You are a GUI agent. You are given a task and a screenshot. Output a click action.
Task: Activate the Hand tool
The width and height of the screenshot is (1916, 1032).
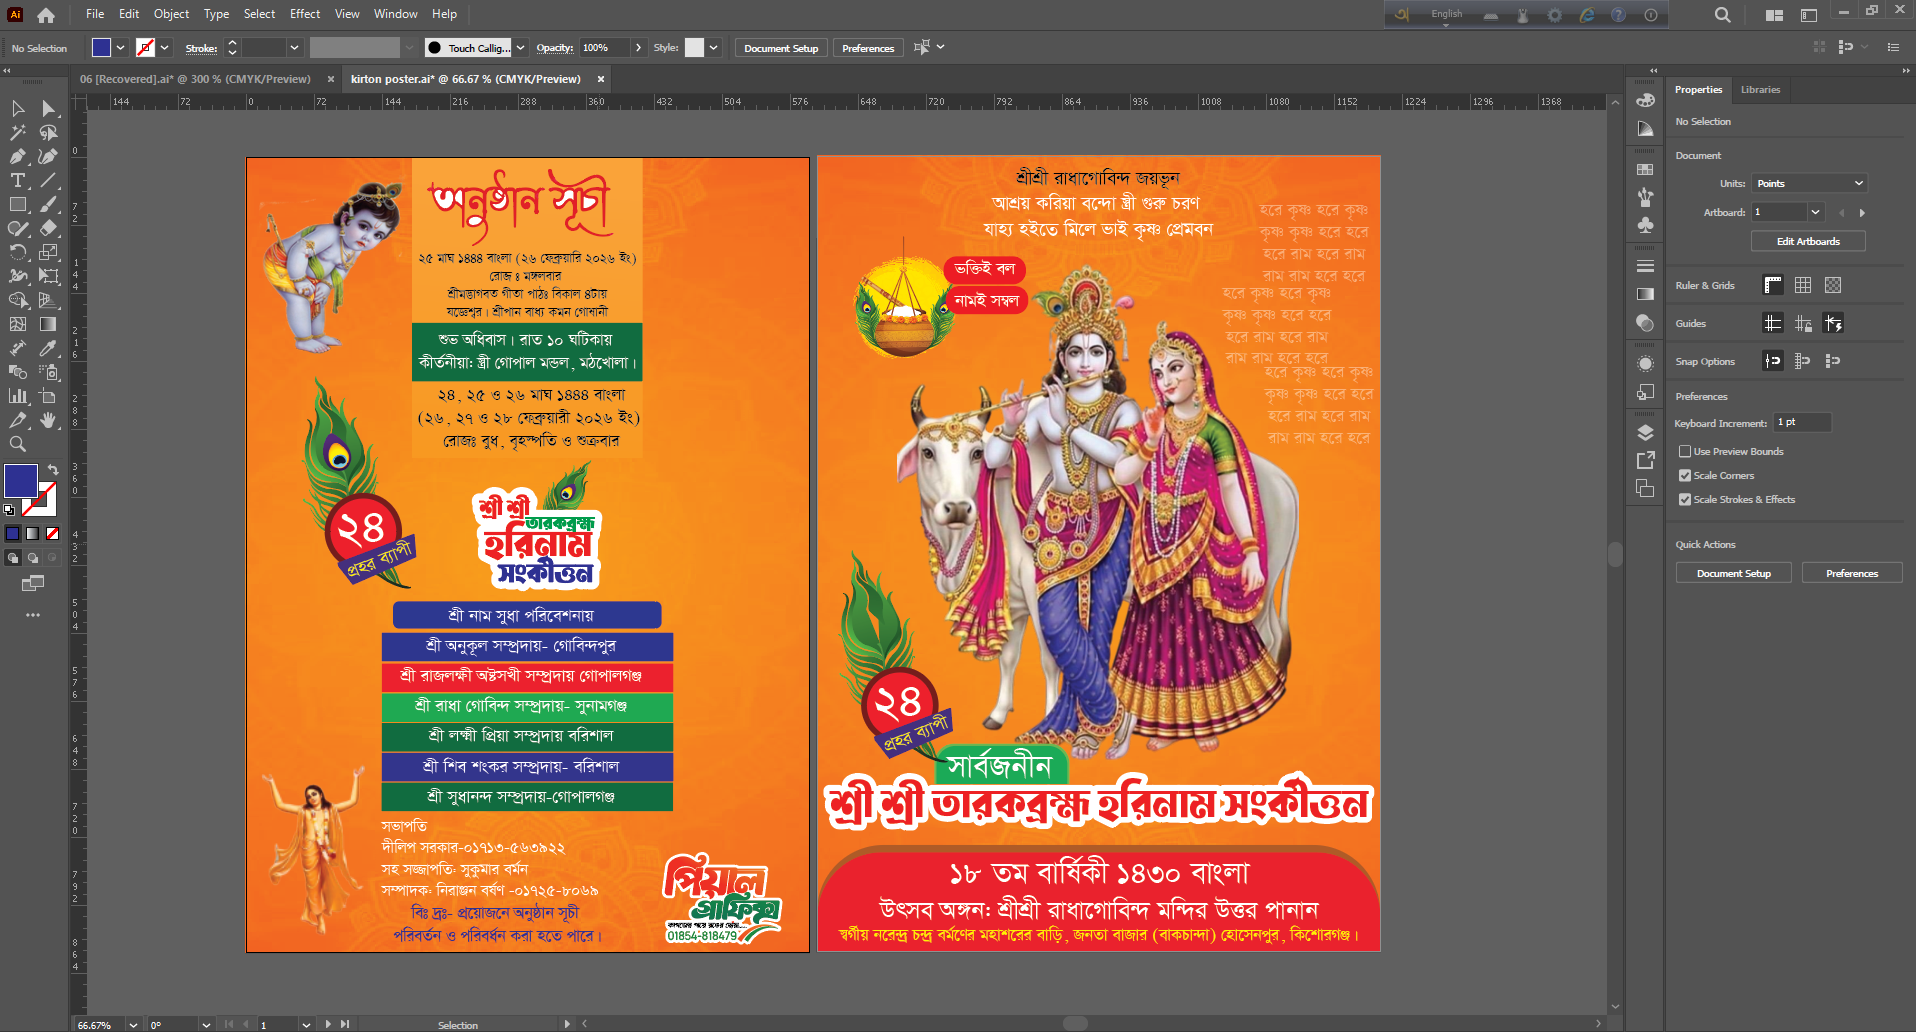pos(48,421)
